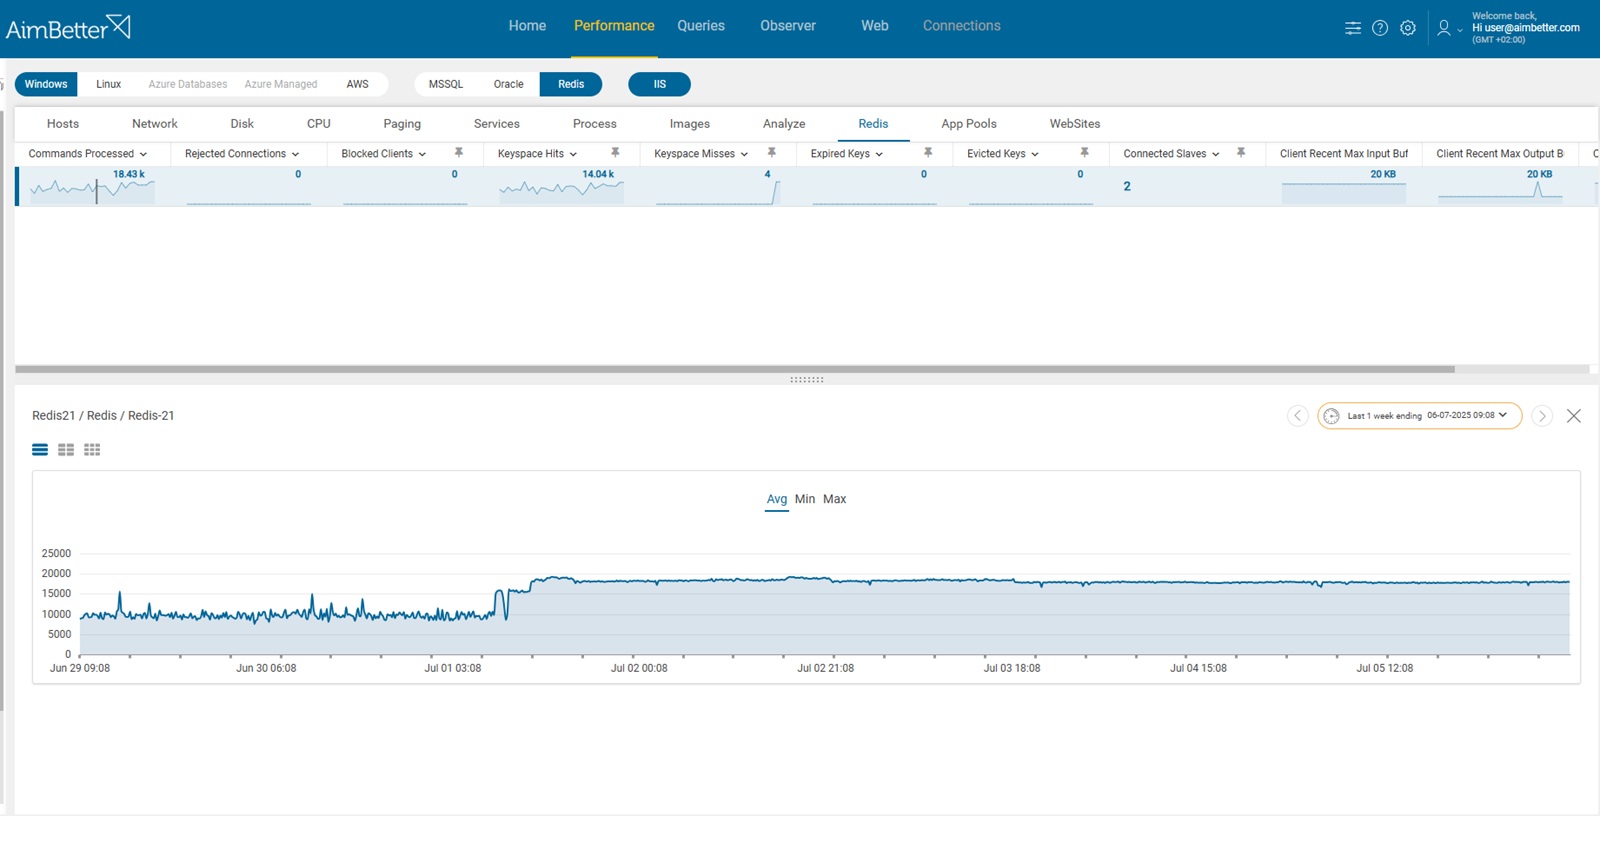Expand Evicted Keys column dropdown
This screenshot has width=1600, height=851.
pos(1035,154)
